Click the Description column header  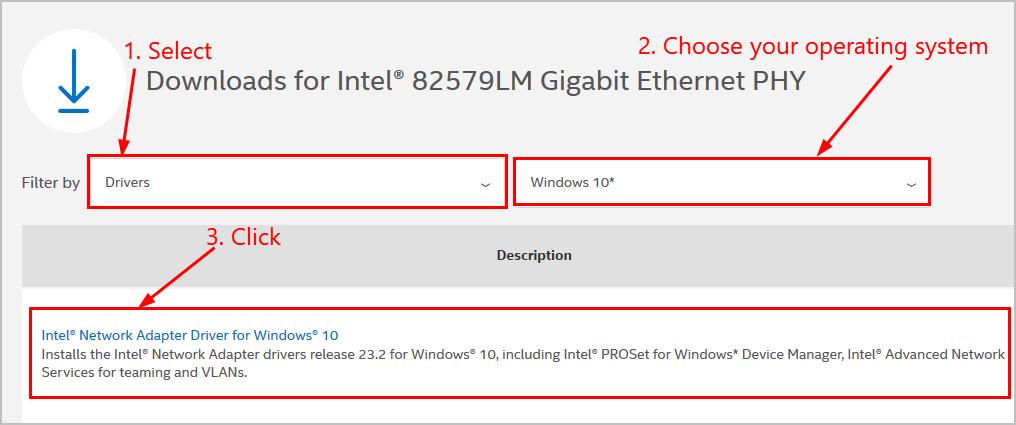point(534,255)
